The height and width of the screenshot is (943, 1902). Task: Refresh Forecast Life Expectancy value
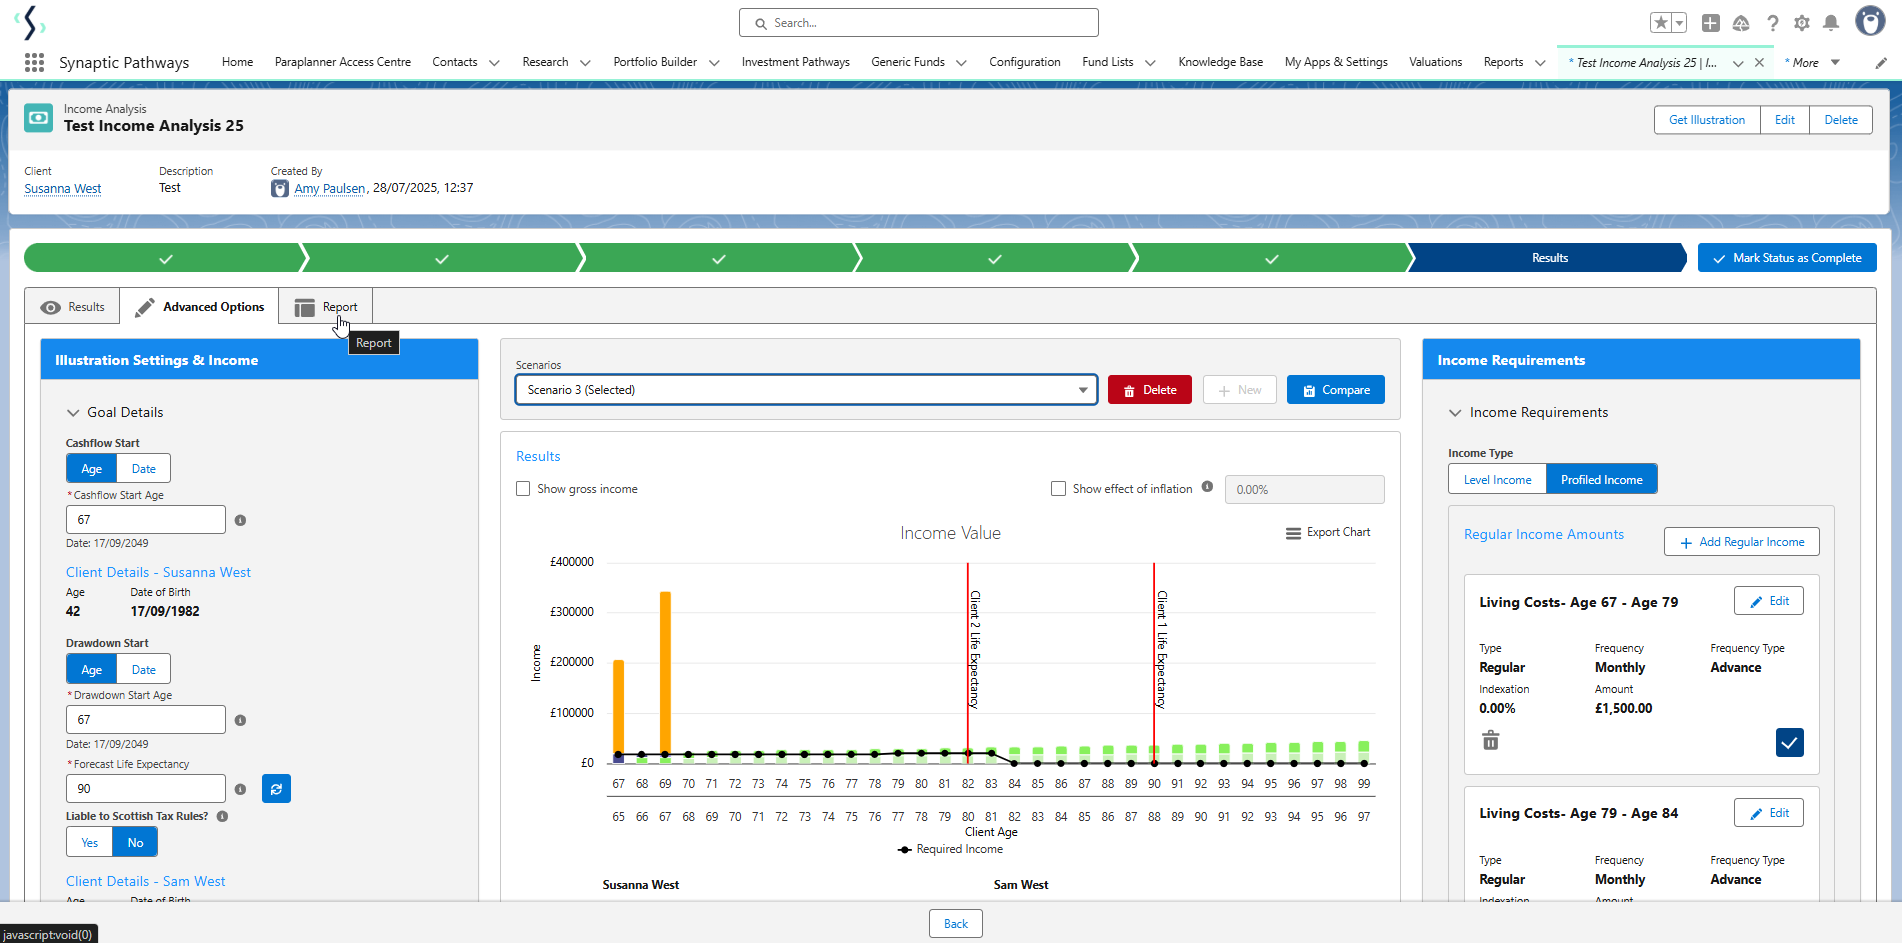[x=276, y=789]
